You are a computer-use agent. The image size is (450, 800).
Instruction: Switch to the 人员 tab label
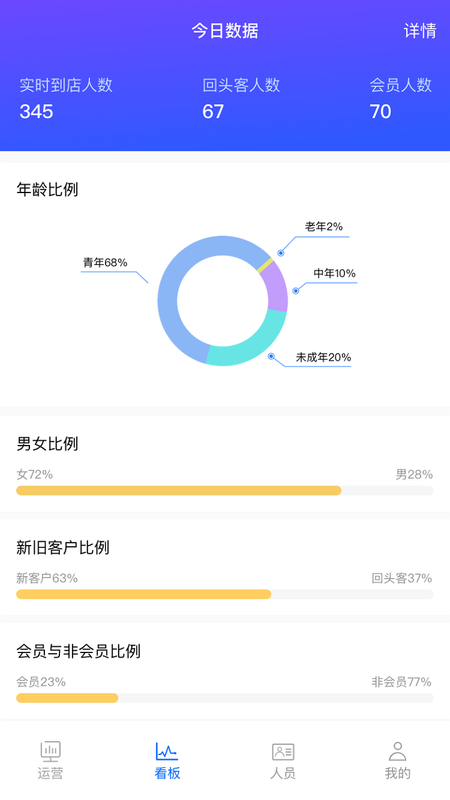coord(283,773)
